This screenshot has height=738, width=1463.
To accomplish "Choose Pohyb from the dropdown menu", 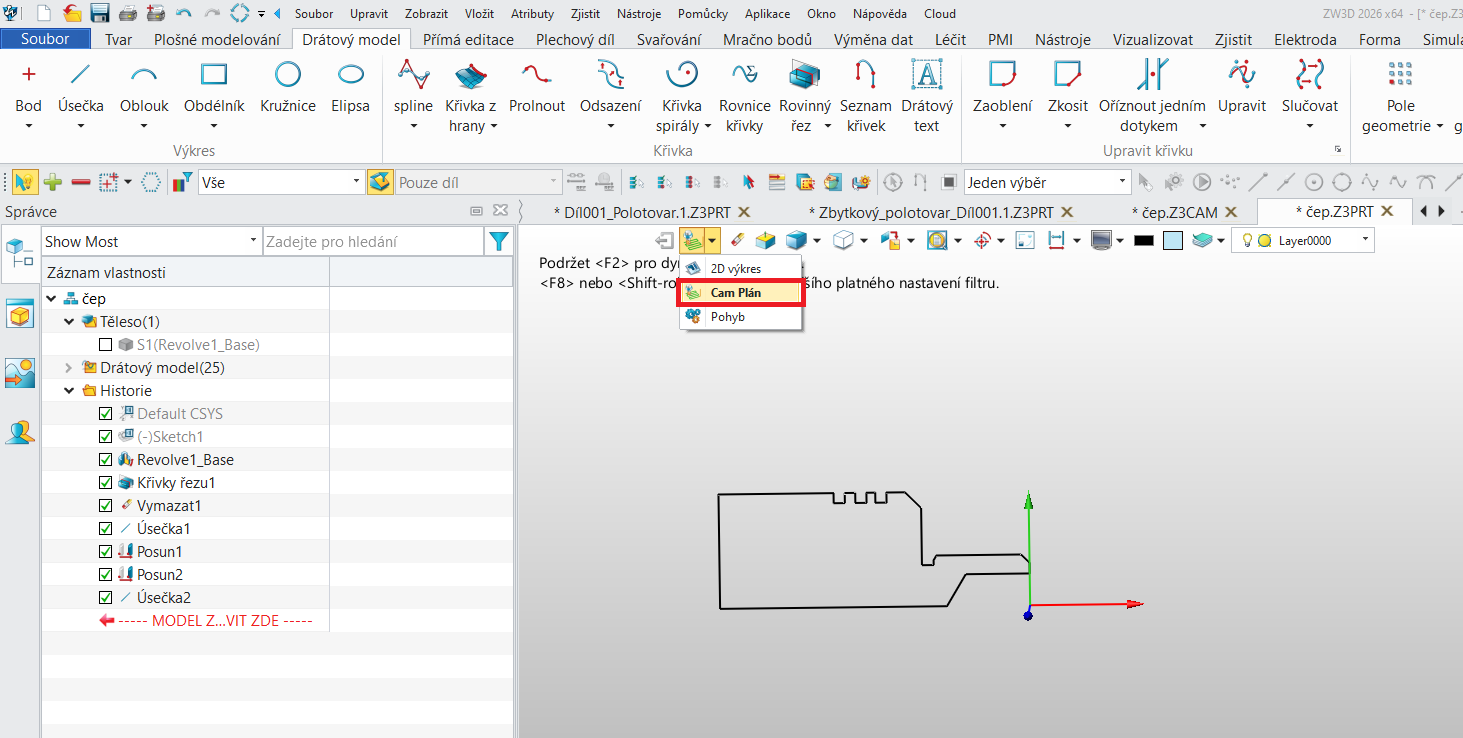I will click(x=741, y=317).
